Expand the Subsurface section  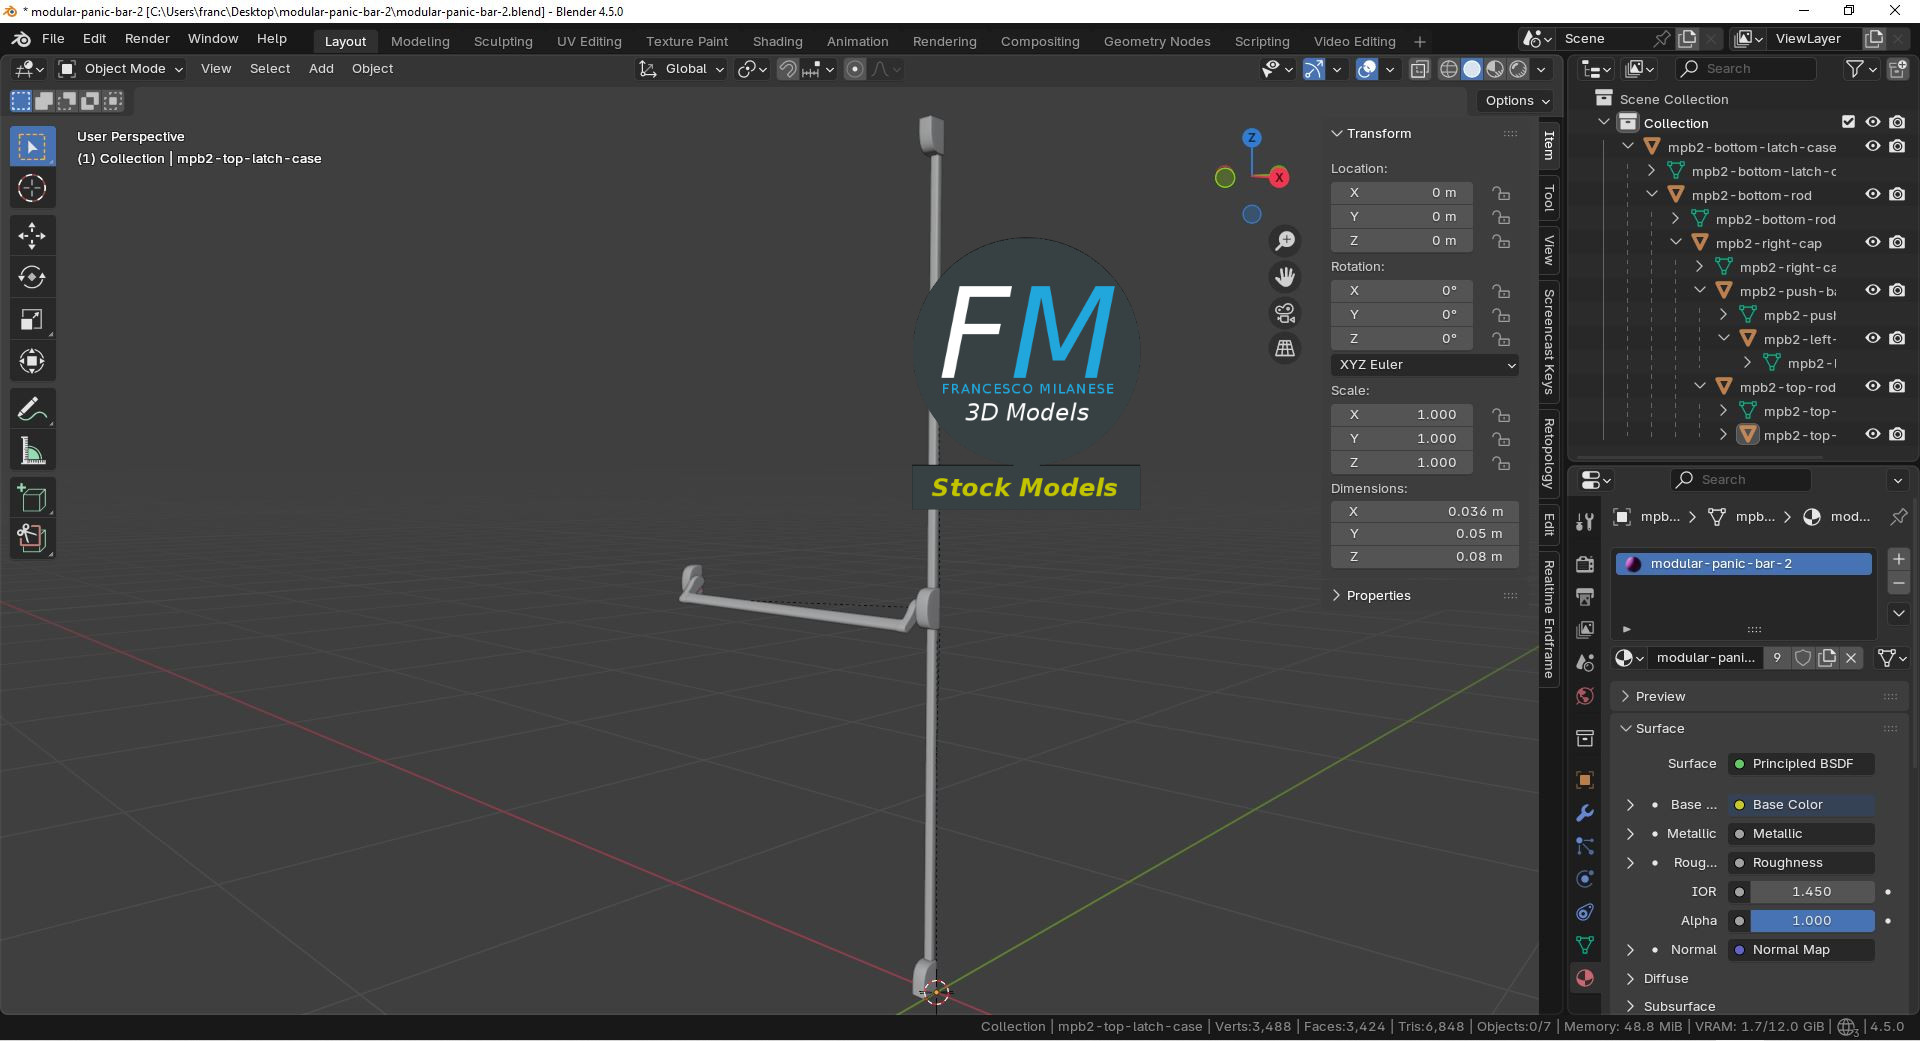1630,1006
